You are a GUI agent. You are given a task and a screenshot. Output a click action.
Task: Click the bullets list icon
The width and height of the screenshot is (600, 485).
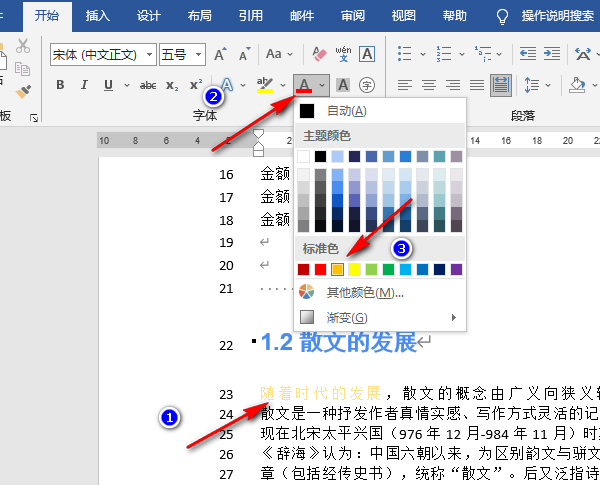pos(404,54)
